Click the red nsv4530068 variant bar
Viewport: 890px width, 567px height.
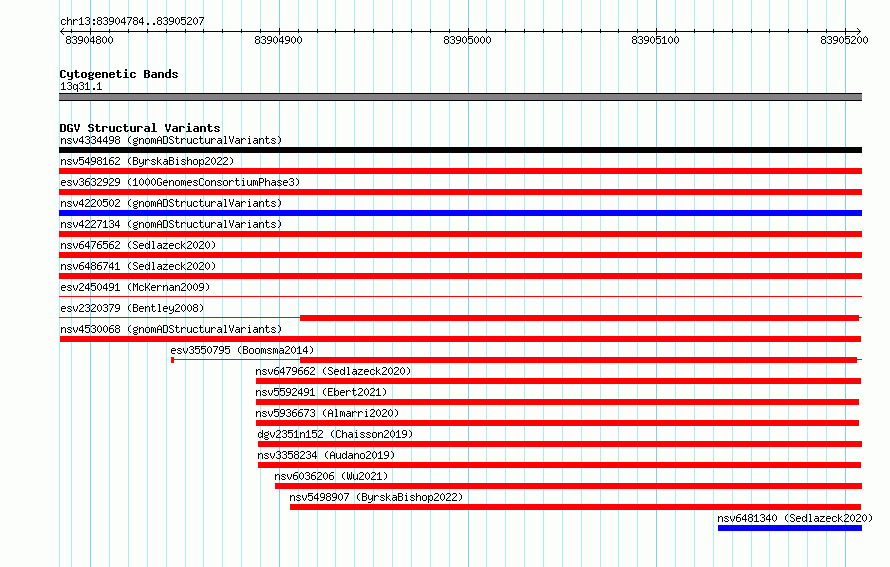pos(460,339)
